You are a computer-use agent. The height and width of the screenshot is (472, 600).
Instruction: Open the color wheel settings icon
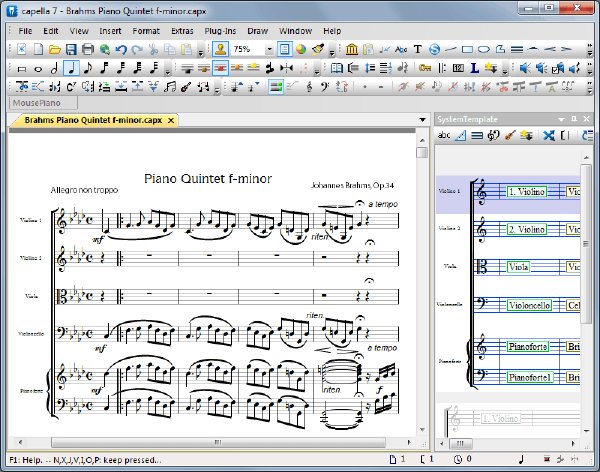301,49
